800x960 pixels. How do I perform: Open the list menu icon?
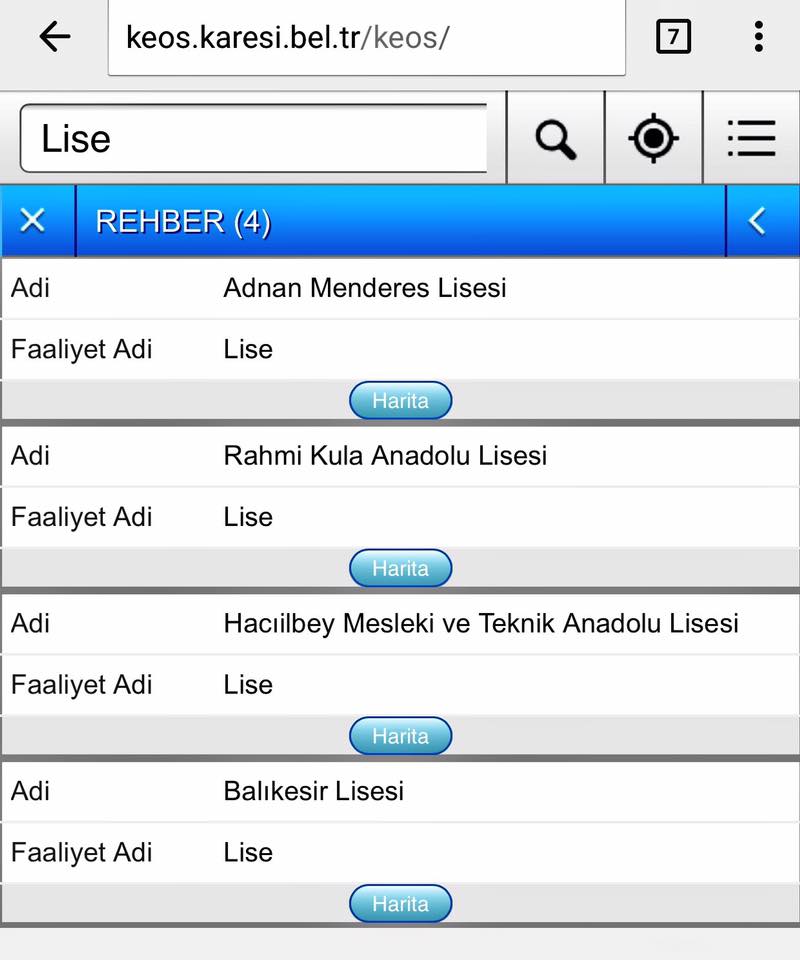point(752,138)
